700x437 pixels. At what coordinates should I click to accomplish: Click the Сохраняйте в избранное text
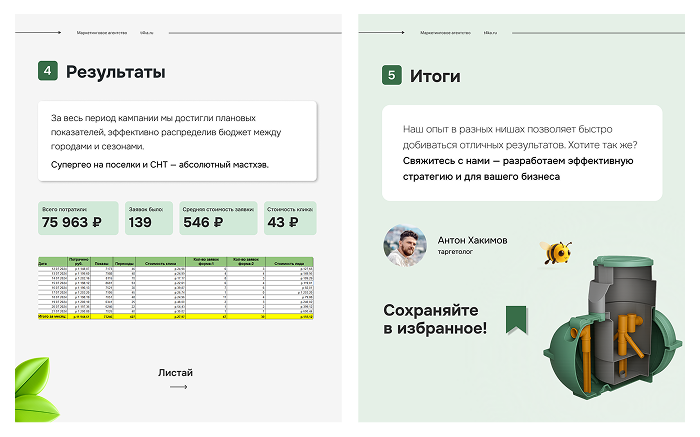tap(435, 319)
